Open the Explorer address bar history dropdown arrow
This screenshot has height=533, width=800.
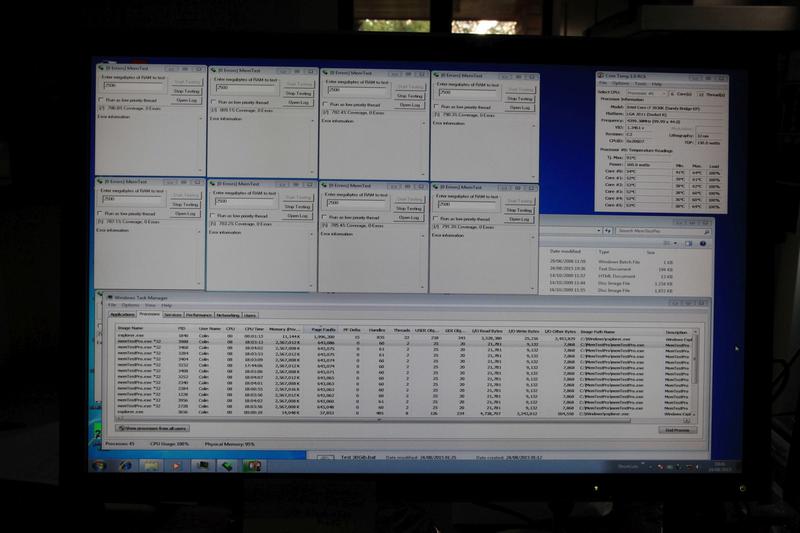[x=598, y=231]
